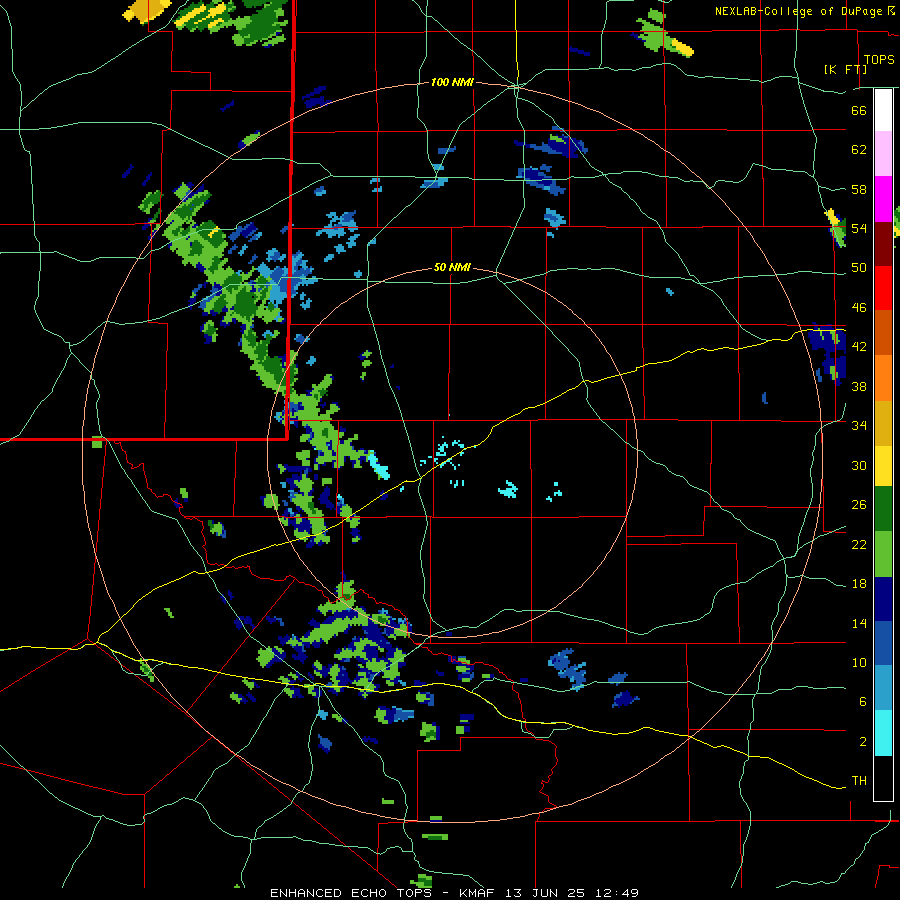Click the orange 38-42 kft legend swatch
This screenshot has width=900, height=900.
click(883, 378)
